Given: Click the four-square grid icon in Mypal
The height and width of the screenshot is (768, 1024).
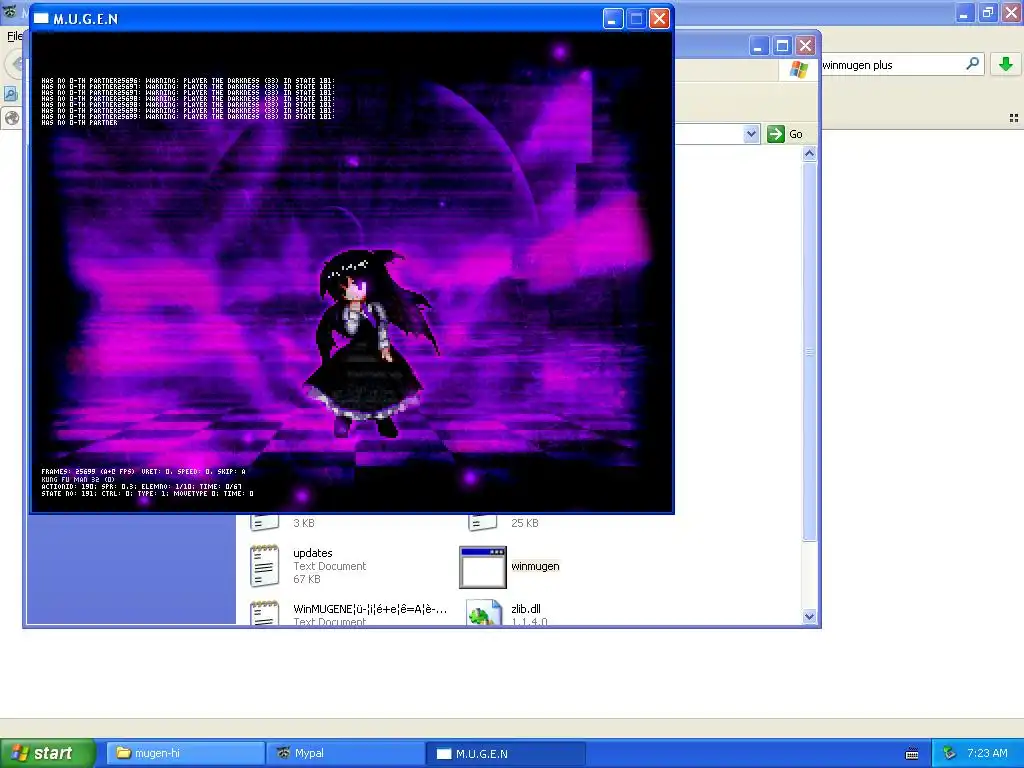Looking at the screenshot, I should [1014, 118].
